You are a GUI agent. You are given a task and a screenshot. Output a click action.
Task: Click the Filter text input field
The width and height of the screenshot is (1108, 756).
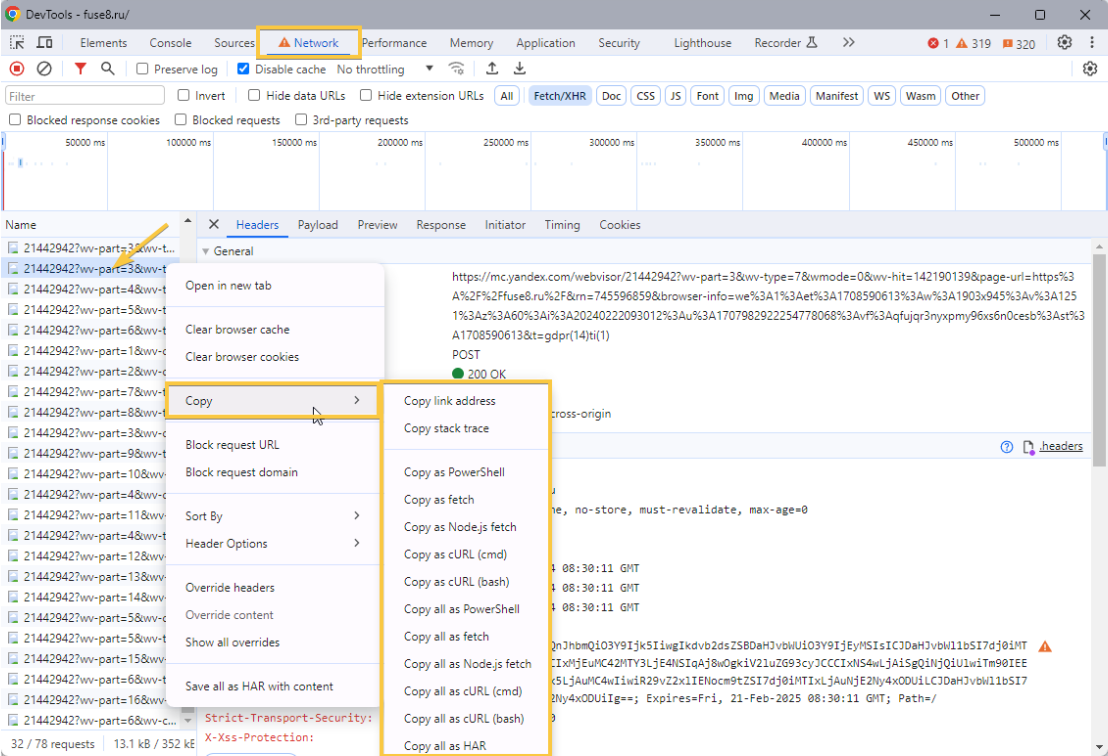(x=85, y=96)
